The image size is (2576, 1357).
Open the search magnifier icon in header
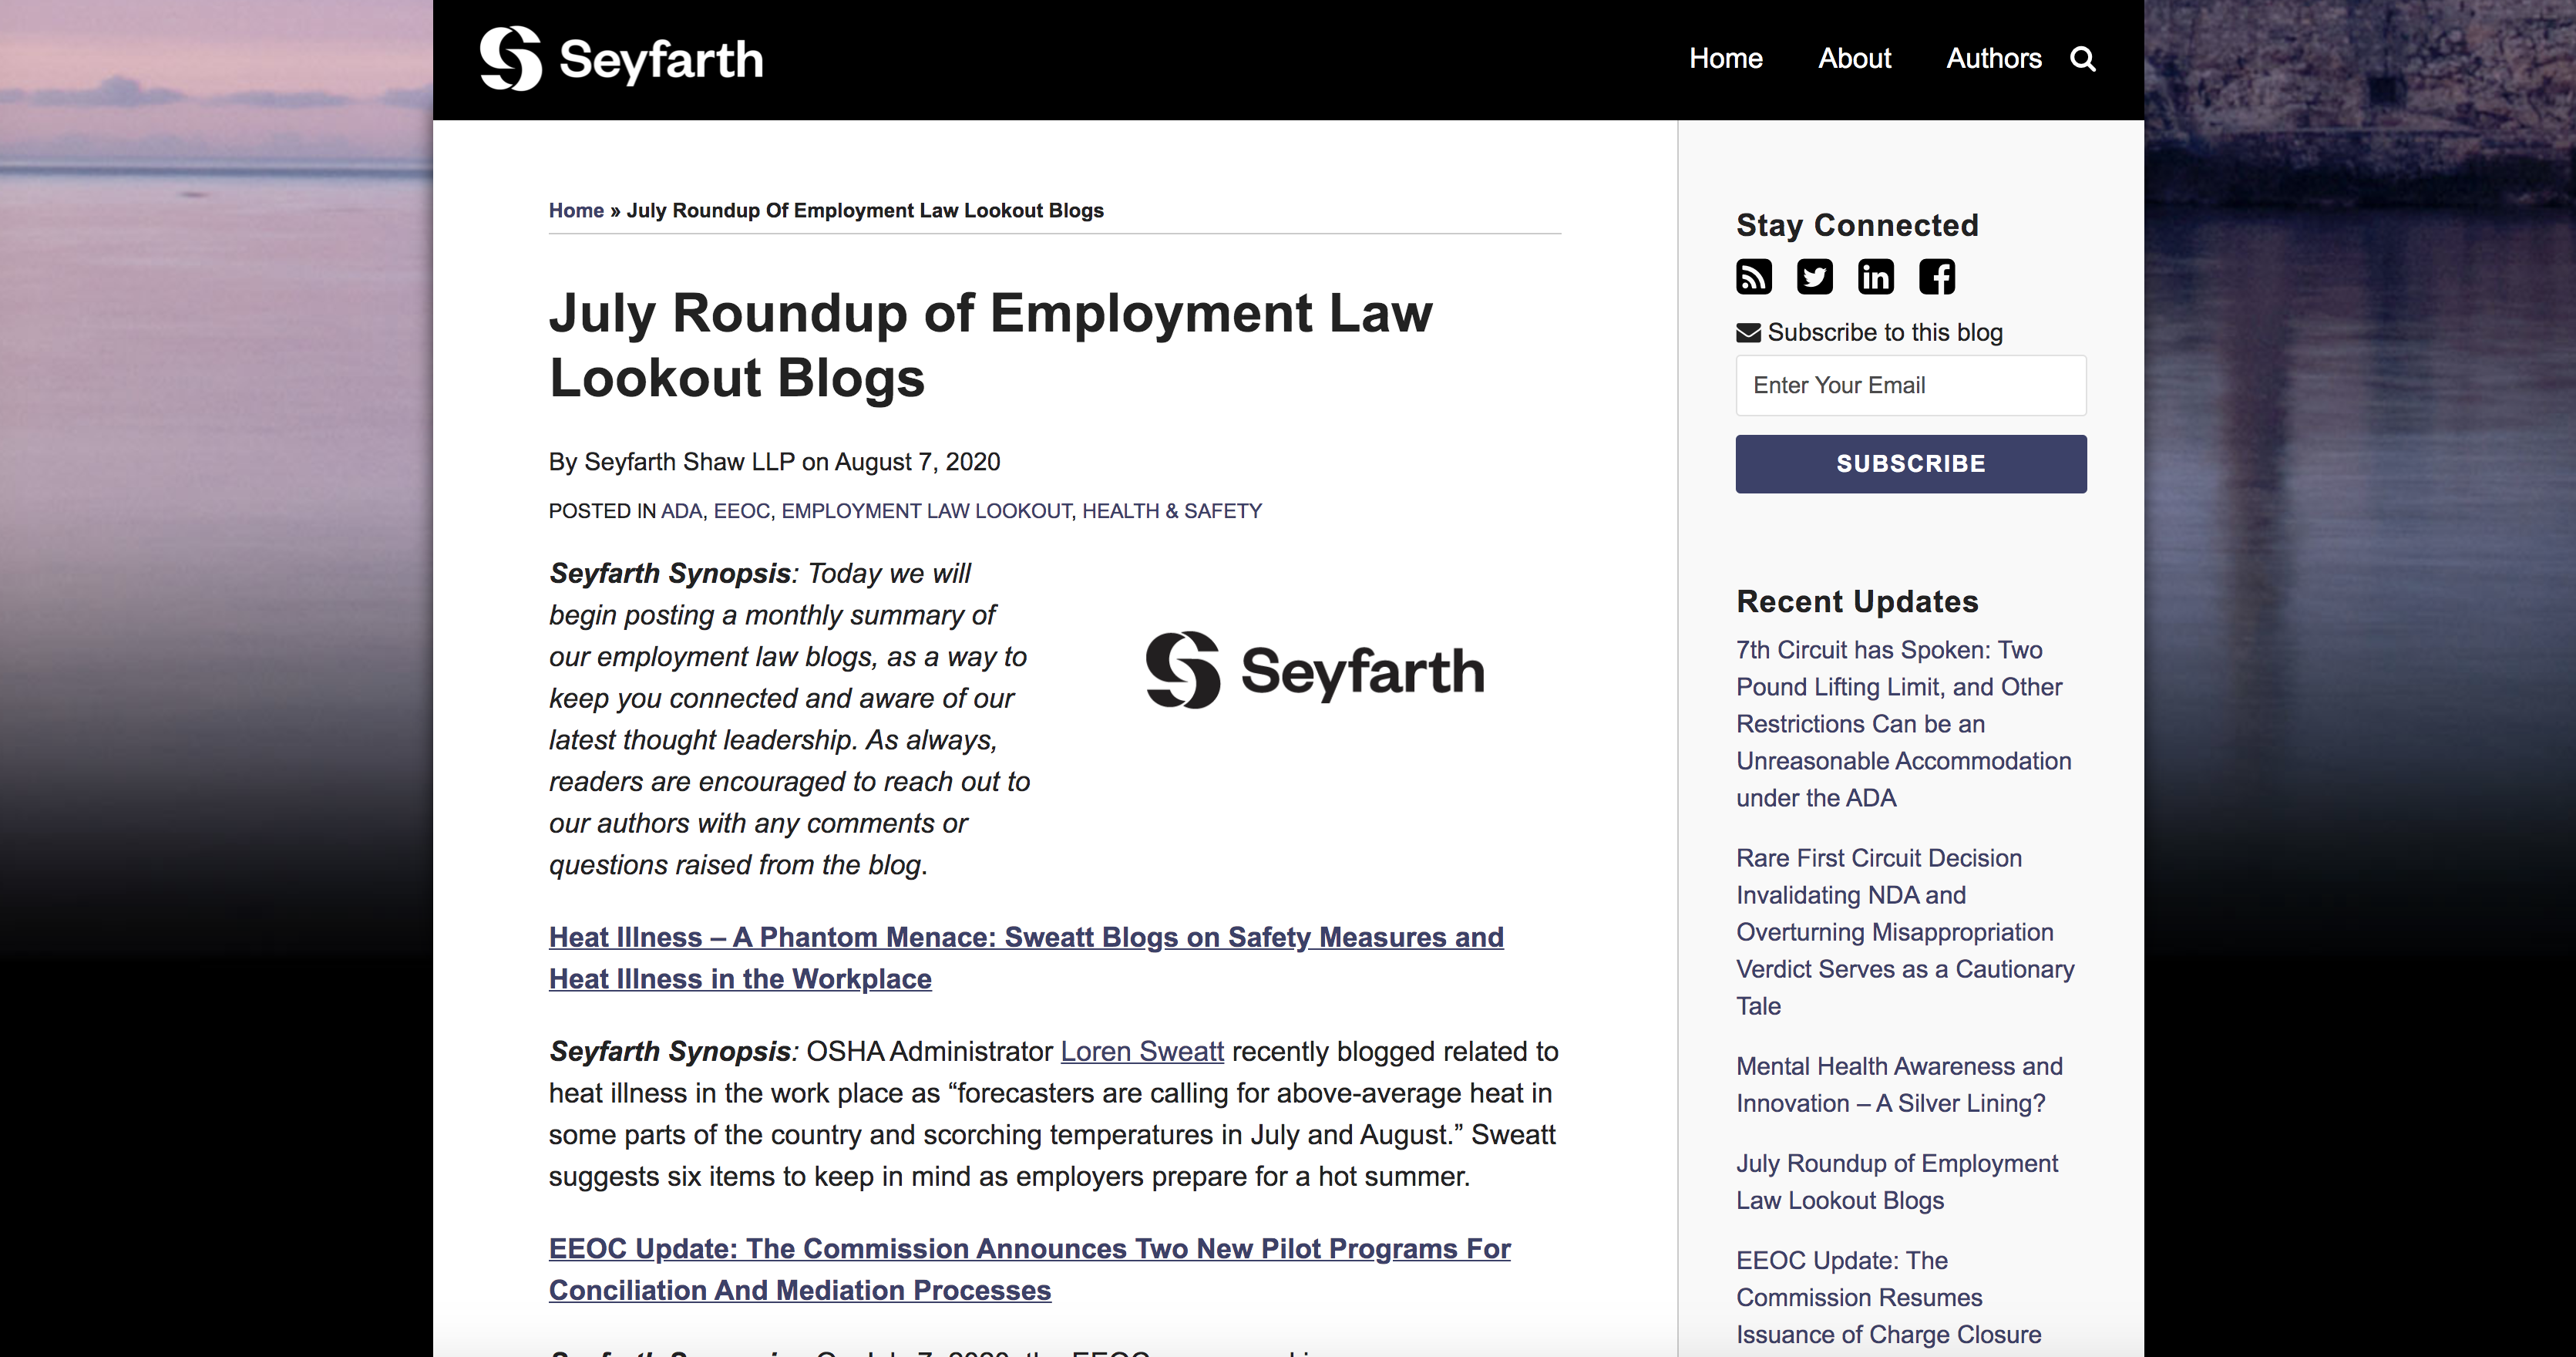2082,59
